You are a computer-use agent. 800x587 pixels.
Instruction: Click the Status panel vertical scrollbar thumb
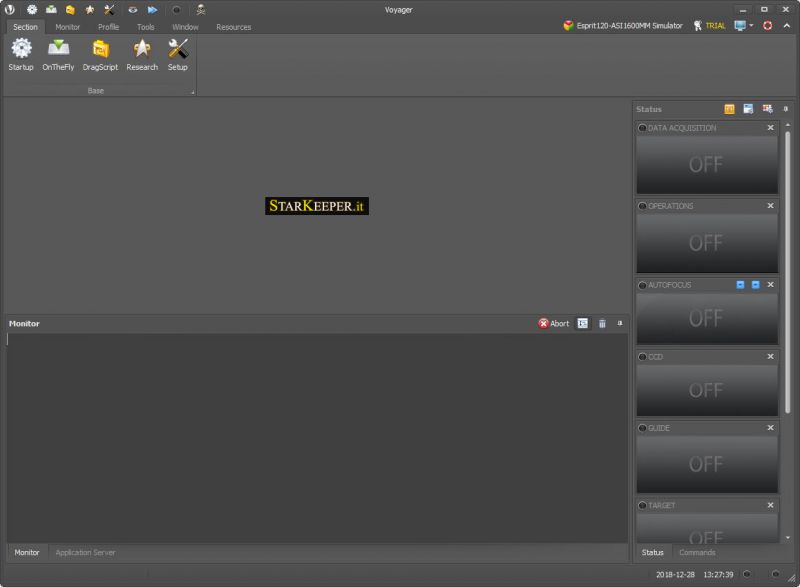[x=788, y=272]
